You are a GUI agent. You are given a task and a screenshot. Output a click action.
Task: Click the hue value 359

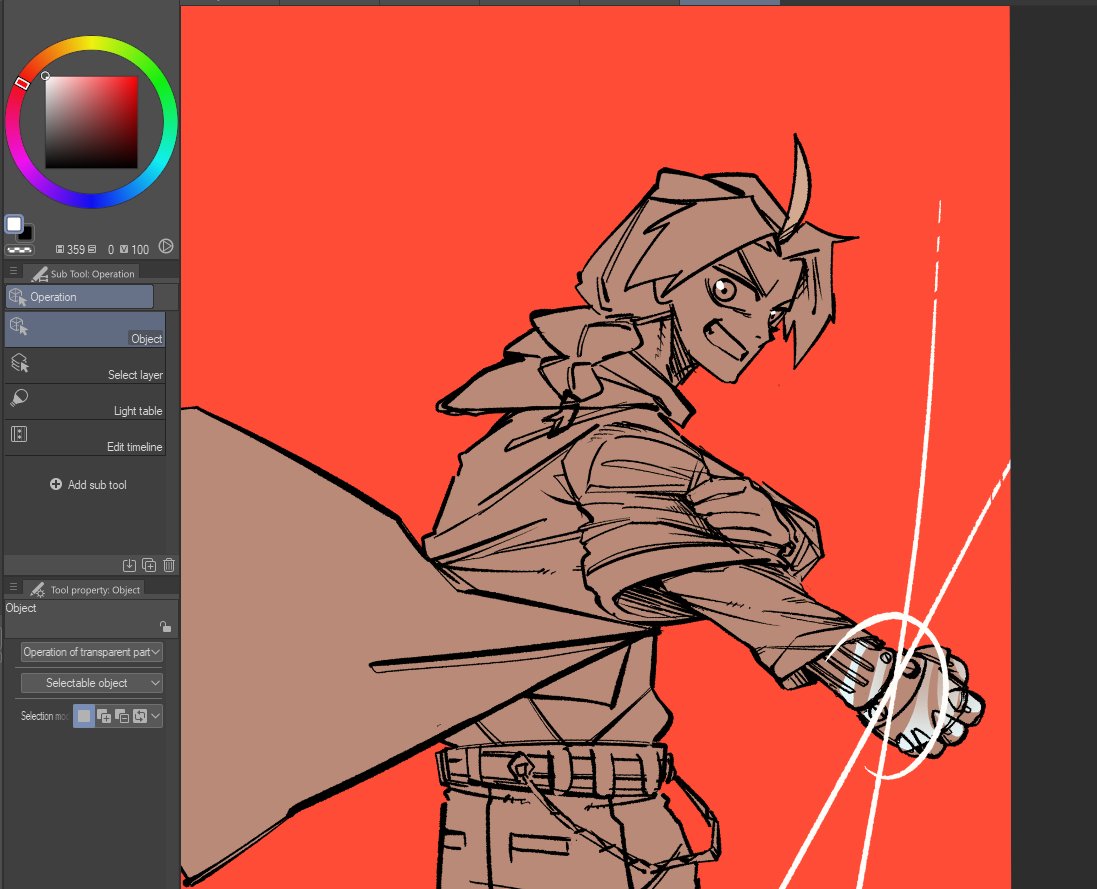coord(76,250)
